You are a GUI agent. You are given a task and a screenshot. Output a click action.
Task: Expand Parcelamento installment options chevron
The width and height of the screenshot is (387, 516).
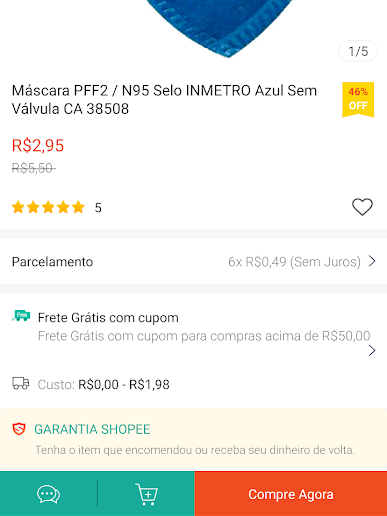coord(372,261)
